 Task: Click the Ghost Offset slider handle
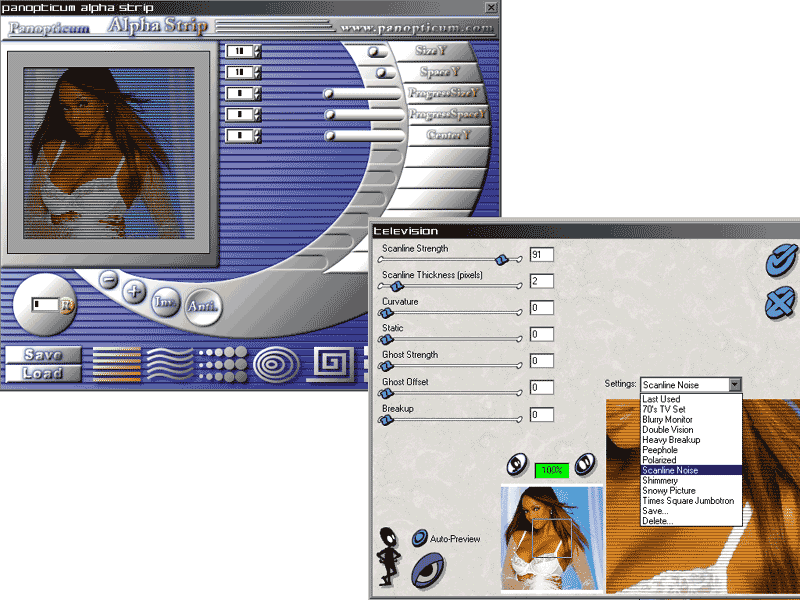pyautogui.click(x=386, y=393)
